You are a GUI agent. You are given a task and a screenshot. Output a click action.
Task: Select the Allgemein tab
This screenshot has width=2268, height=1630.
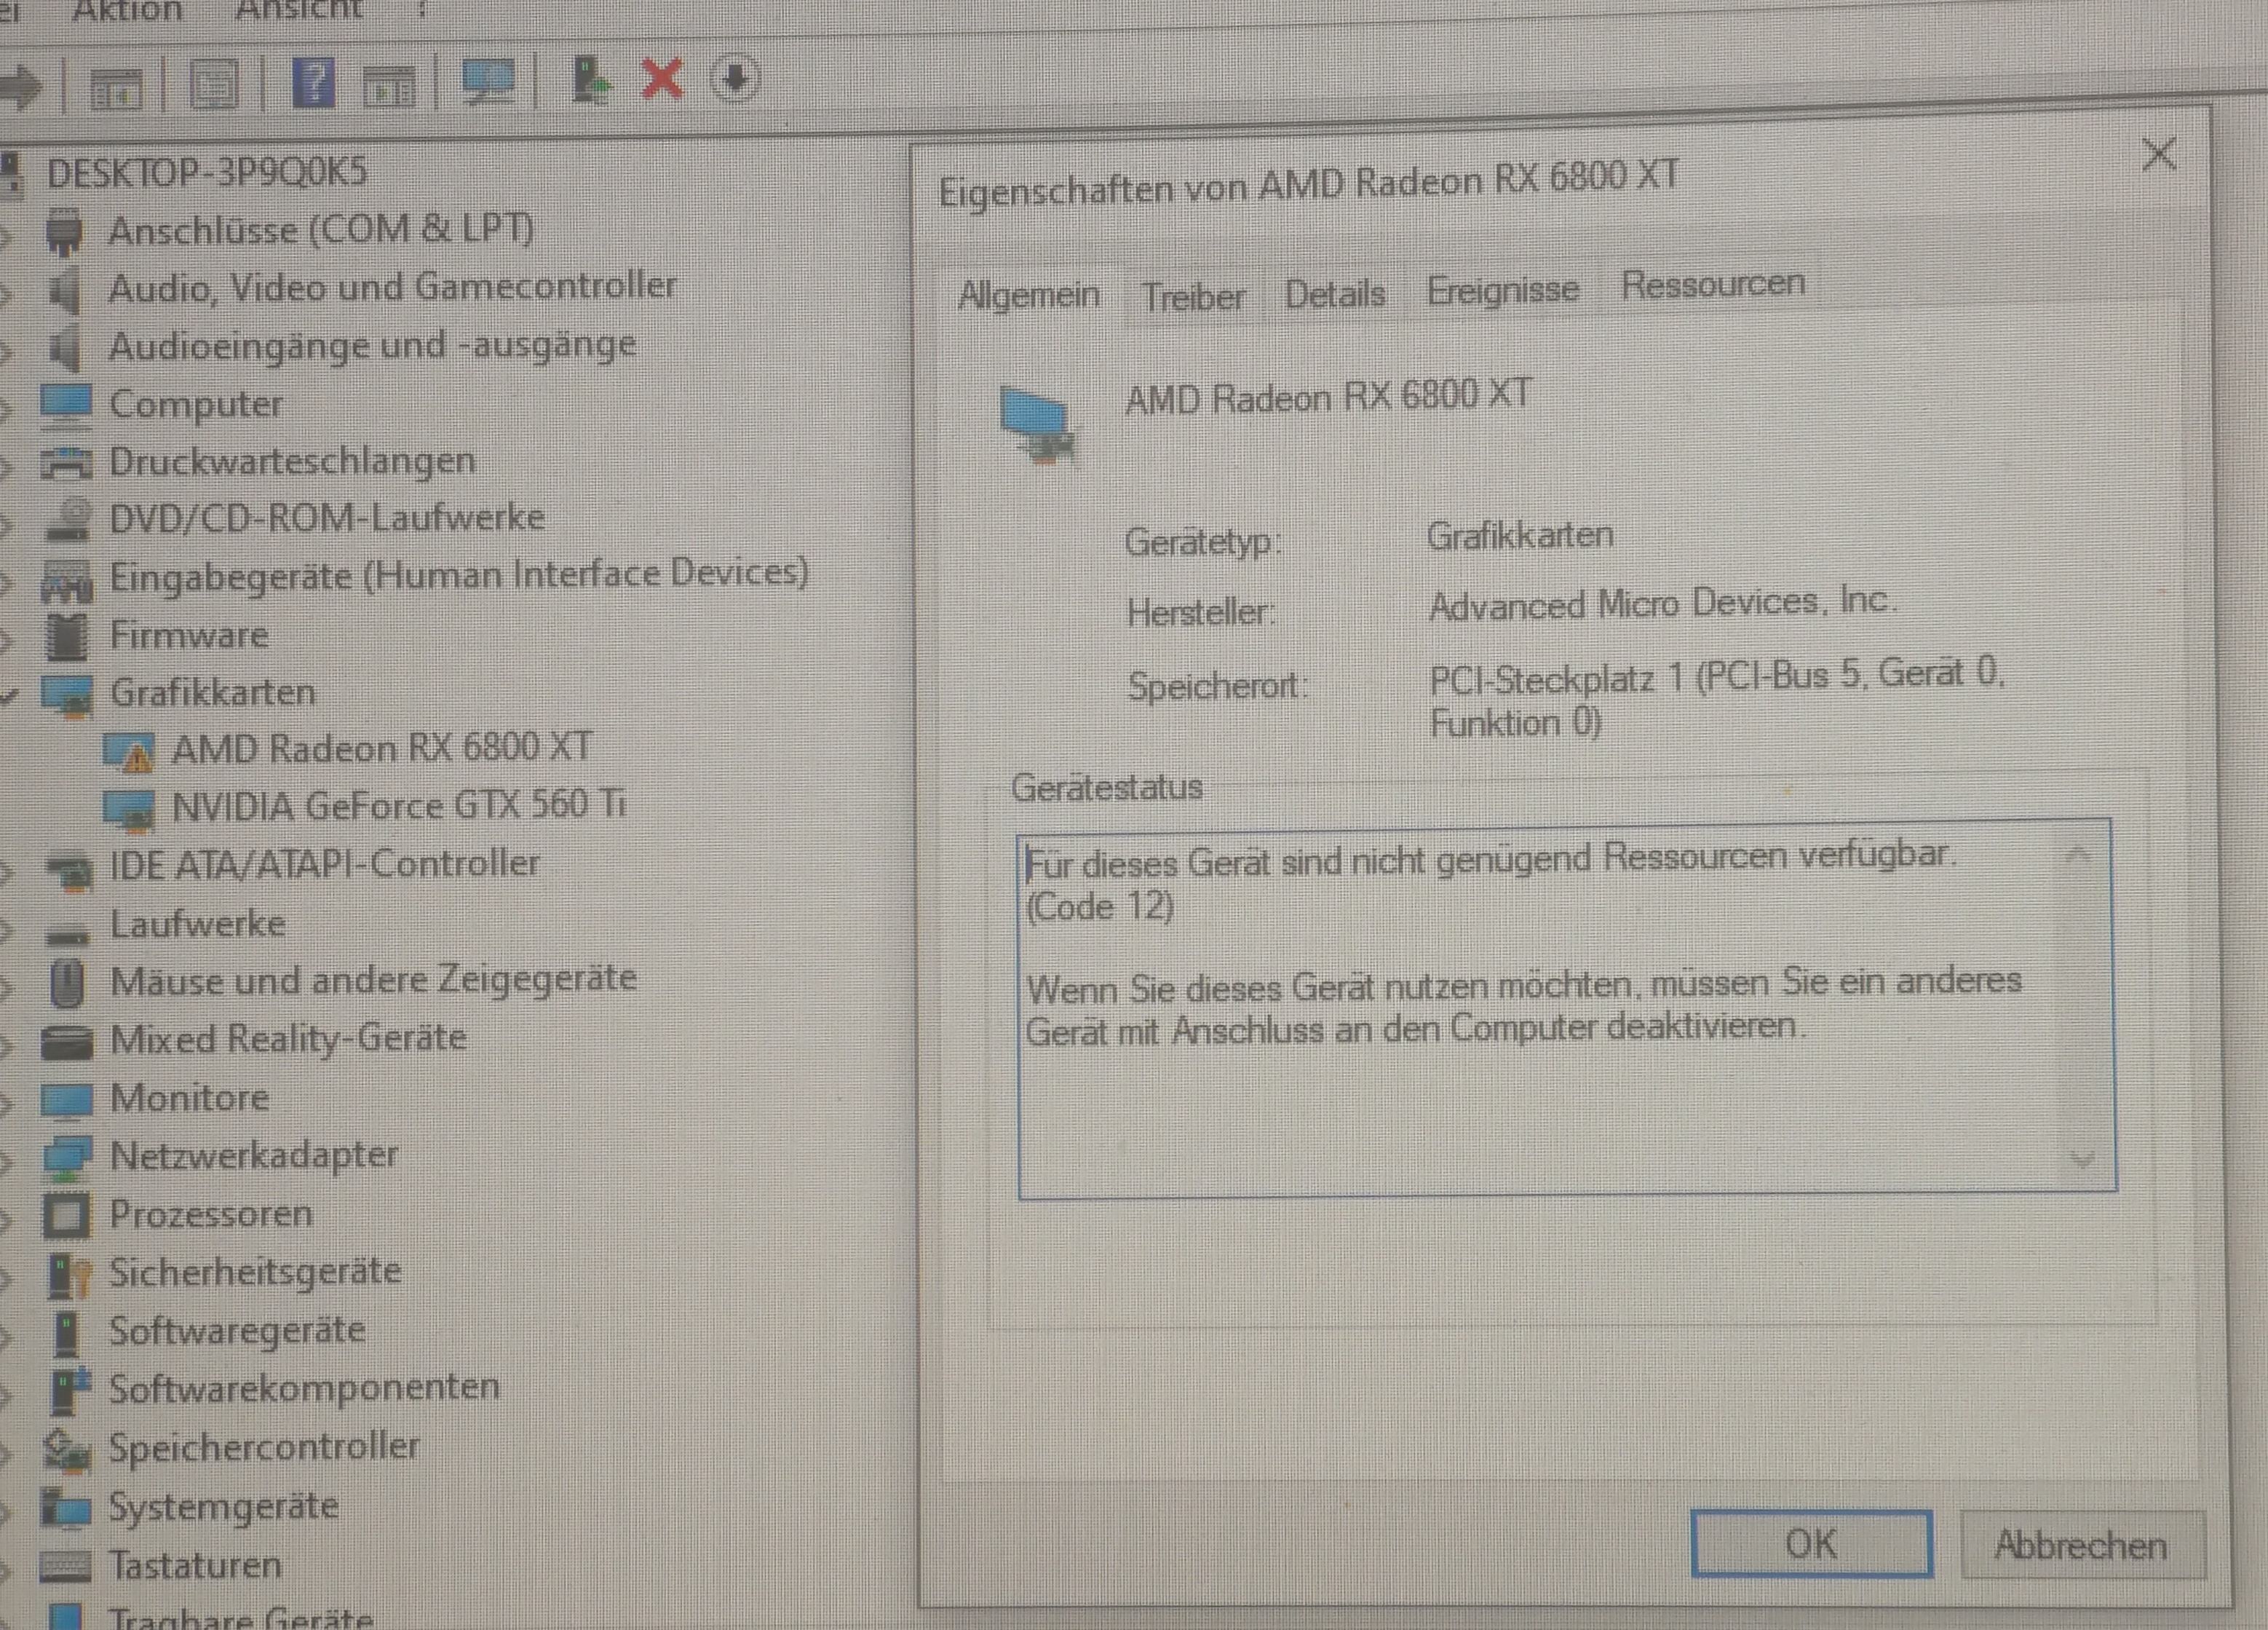click(1029, 295)
